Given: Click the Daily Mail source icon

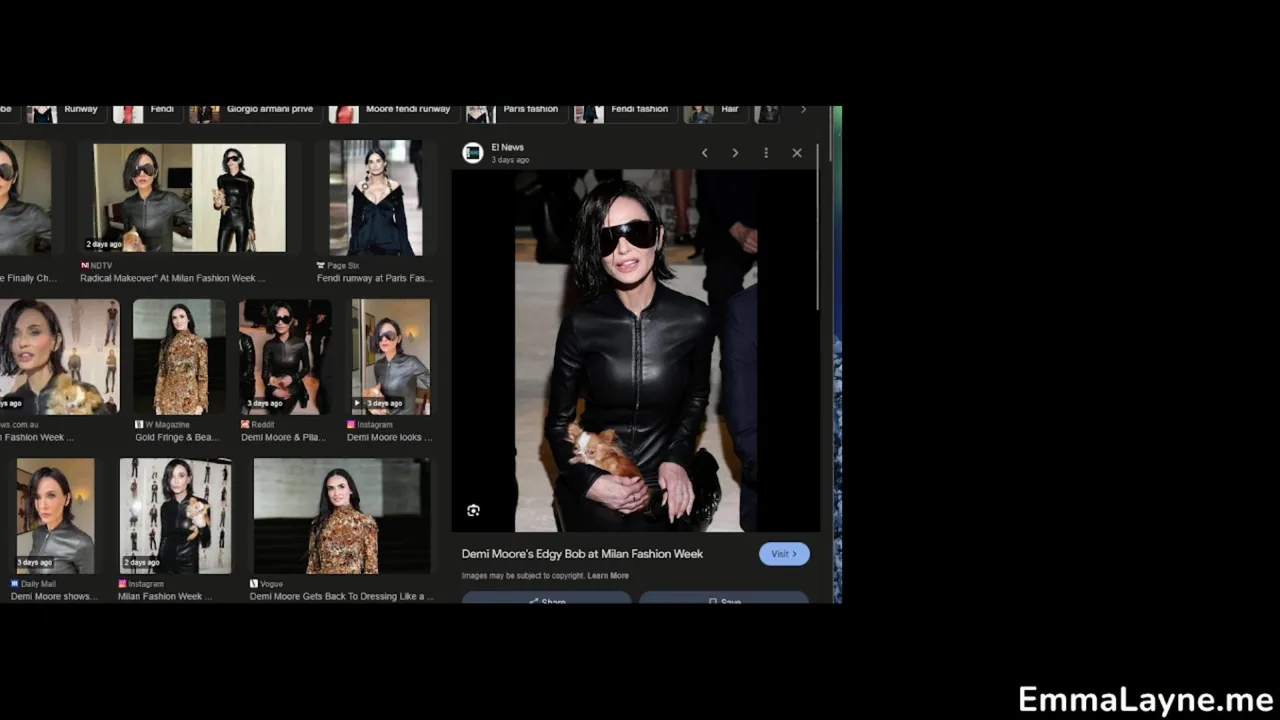Looking at the screenshot, I should point(15,584).
